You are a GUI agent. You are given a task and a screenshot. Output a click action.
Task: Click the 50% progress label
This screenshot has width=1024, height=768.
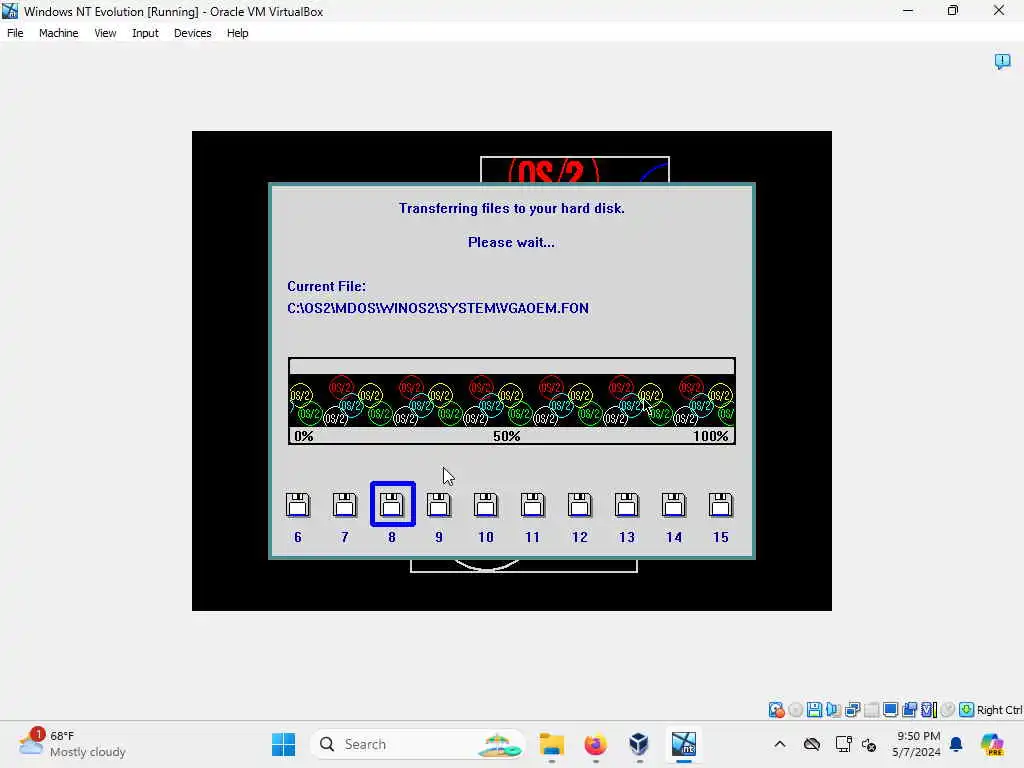(x=507, y=436)
